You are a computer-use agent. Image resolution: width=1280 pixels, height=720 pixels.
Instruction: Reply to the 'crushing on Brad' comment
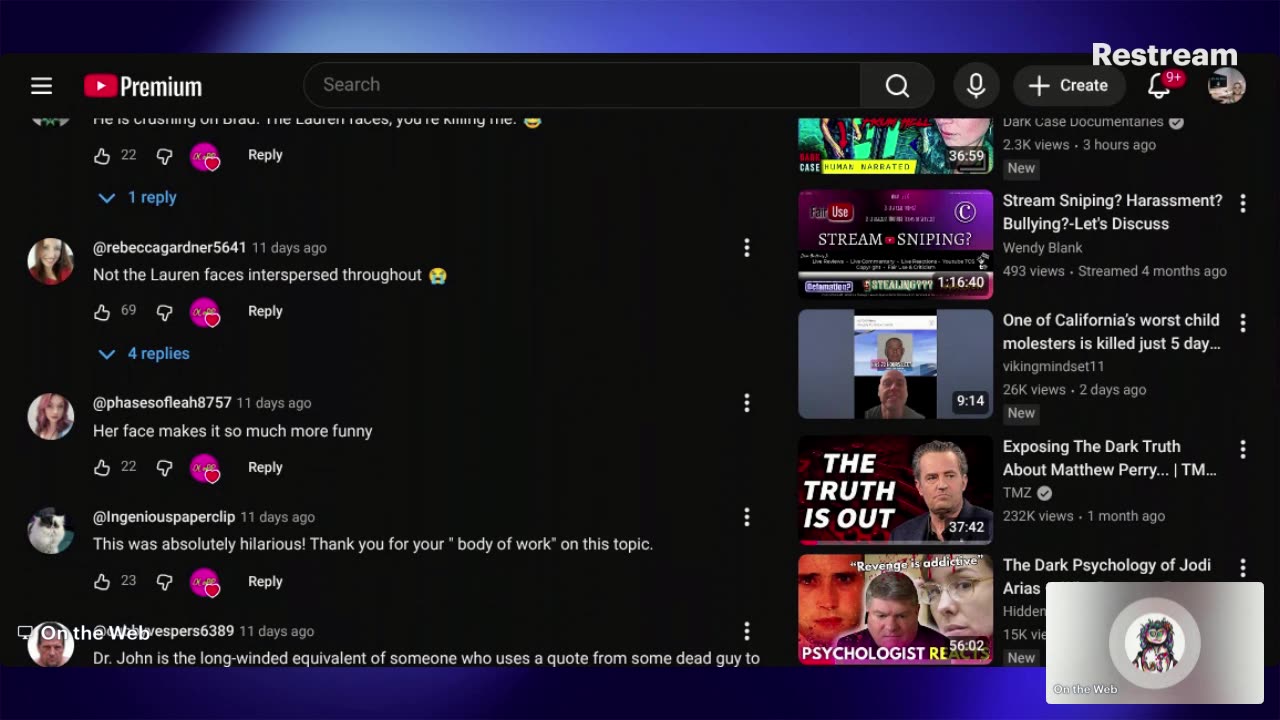coord(265,155)
